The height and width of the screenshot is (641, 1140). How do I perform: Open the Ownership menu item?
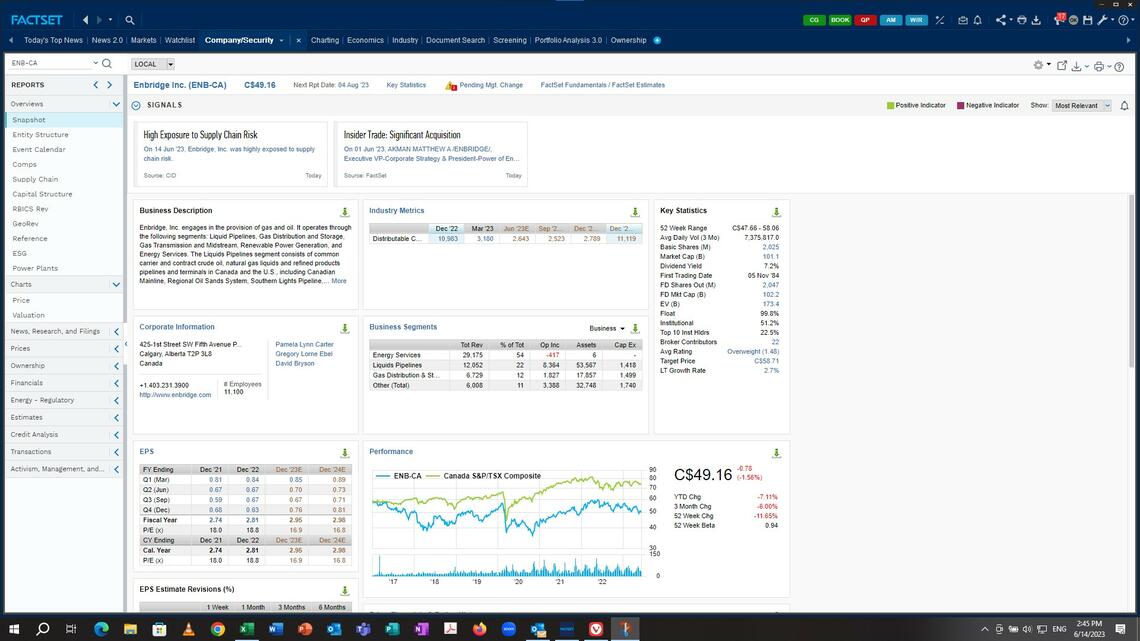[x=629, y=40]
